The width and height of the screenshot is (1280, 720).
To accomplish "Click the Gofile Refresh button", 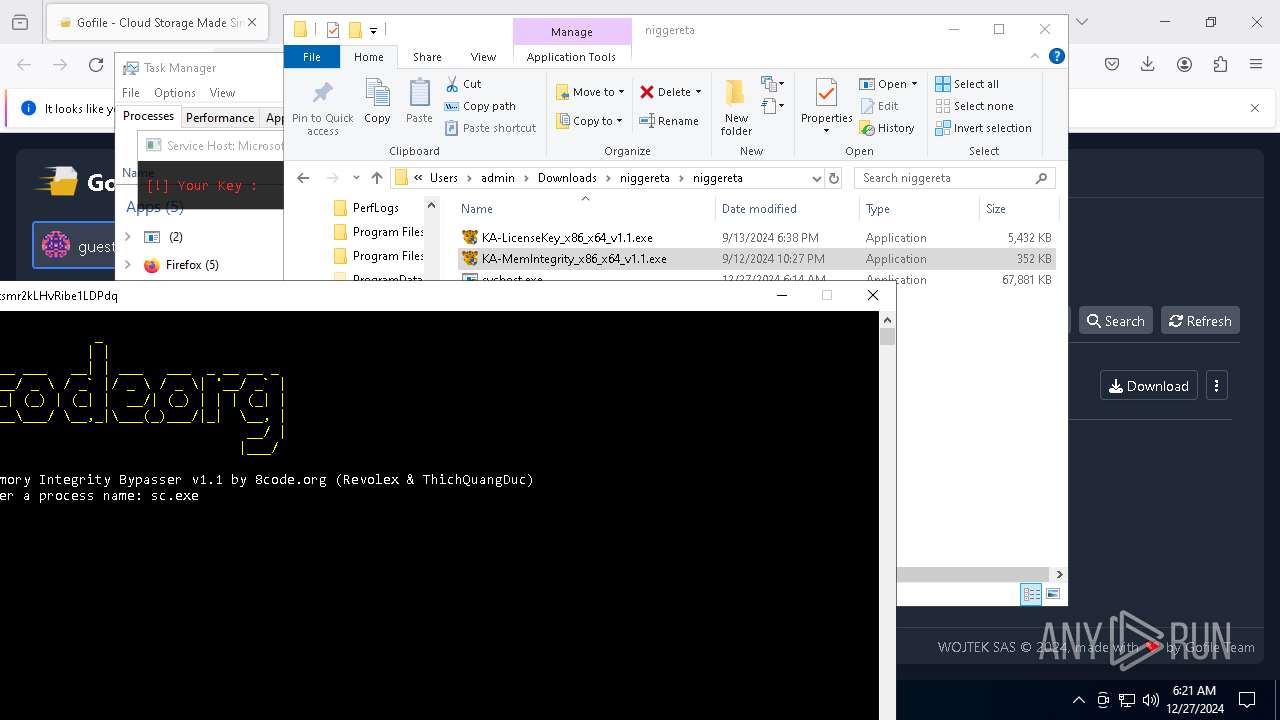I will [x=1200, y=321].
